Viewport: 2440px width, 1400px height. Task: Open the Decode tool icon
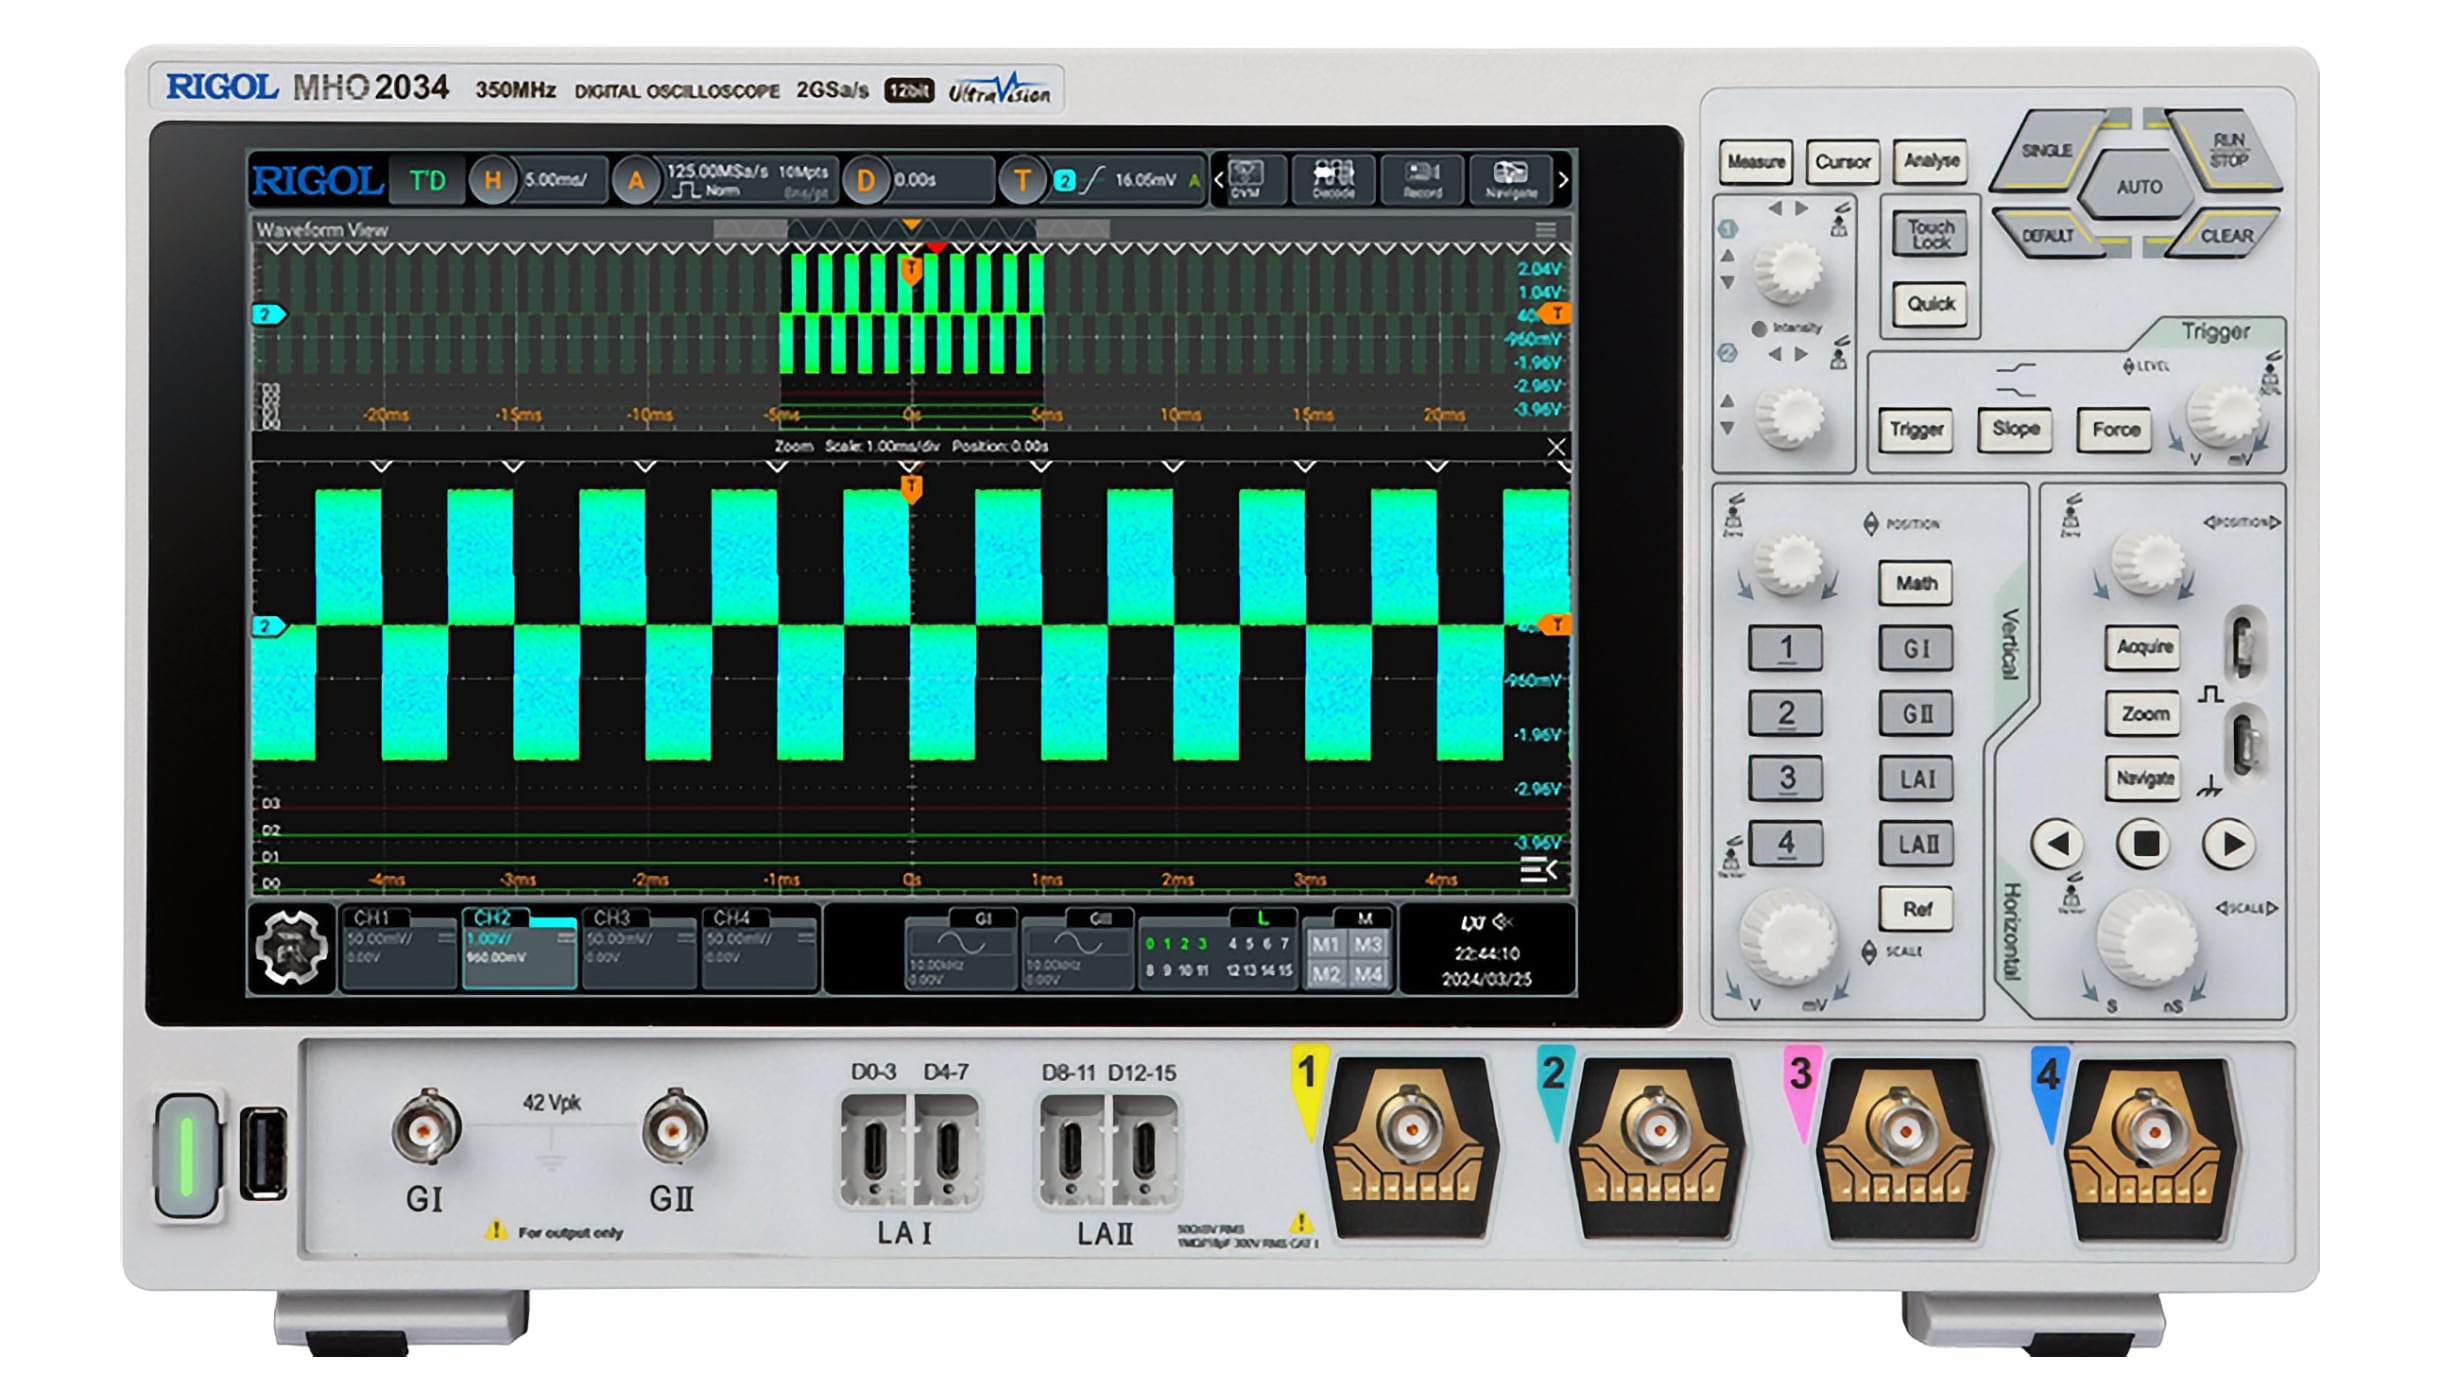pos(1334,179)
